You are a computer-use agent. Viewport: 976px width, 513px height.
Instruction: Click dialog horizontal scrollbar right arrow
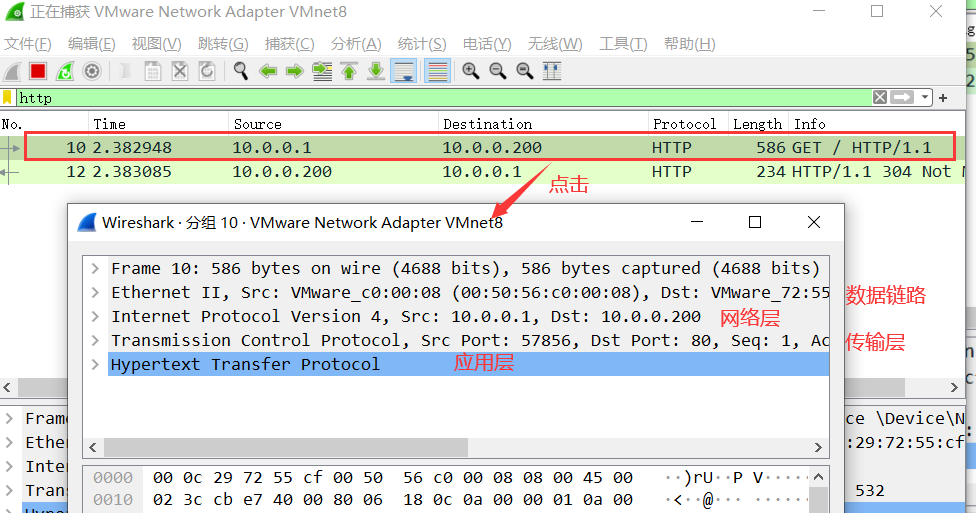(x=818, y=448)
